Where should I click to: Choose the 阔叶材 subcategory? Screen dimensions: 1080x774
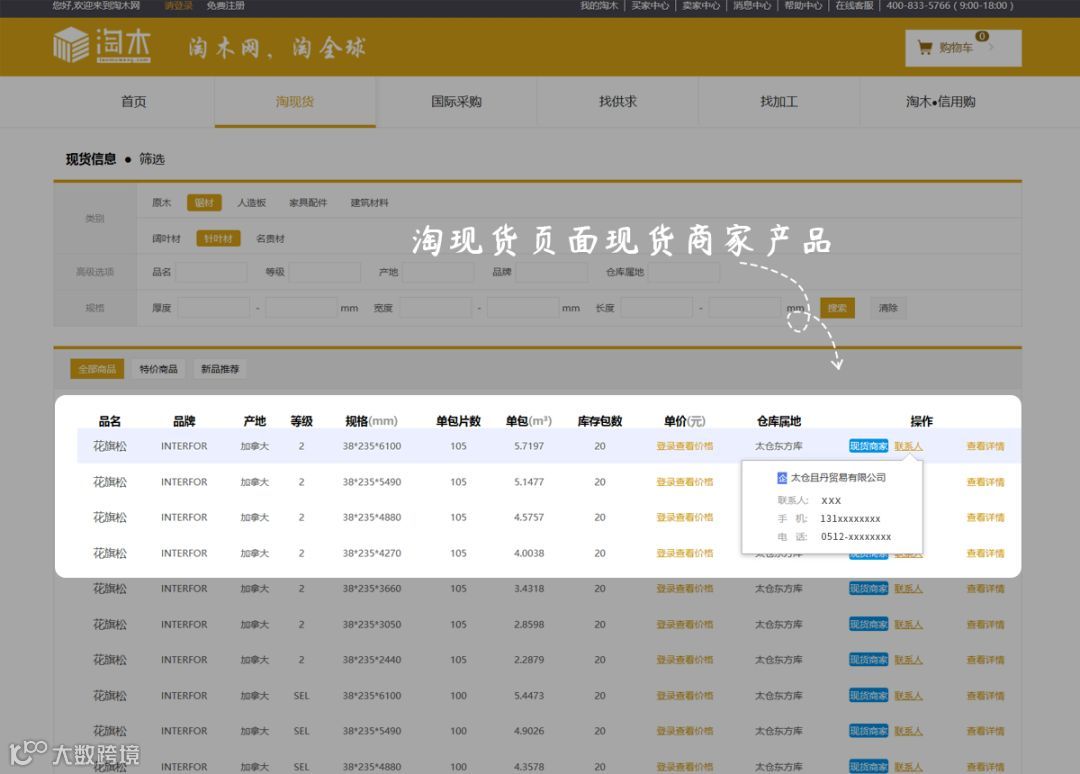click(166, 238)
